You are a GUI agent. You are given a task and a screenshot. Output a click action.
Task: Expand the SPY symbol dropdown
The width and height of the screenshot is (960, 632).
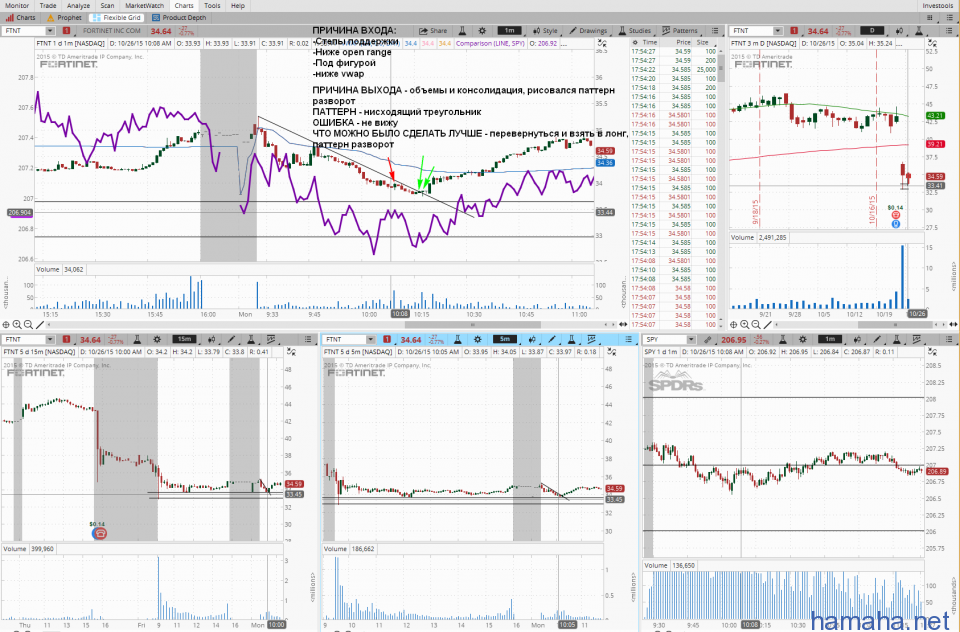click(x=691, y=339)
